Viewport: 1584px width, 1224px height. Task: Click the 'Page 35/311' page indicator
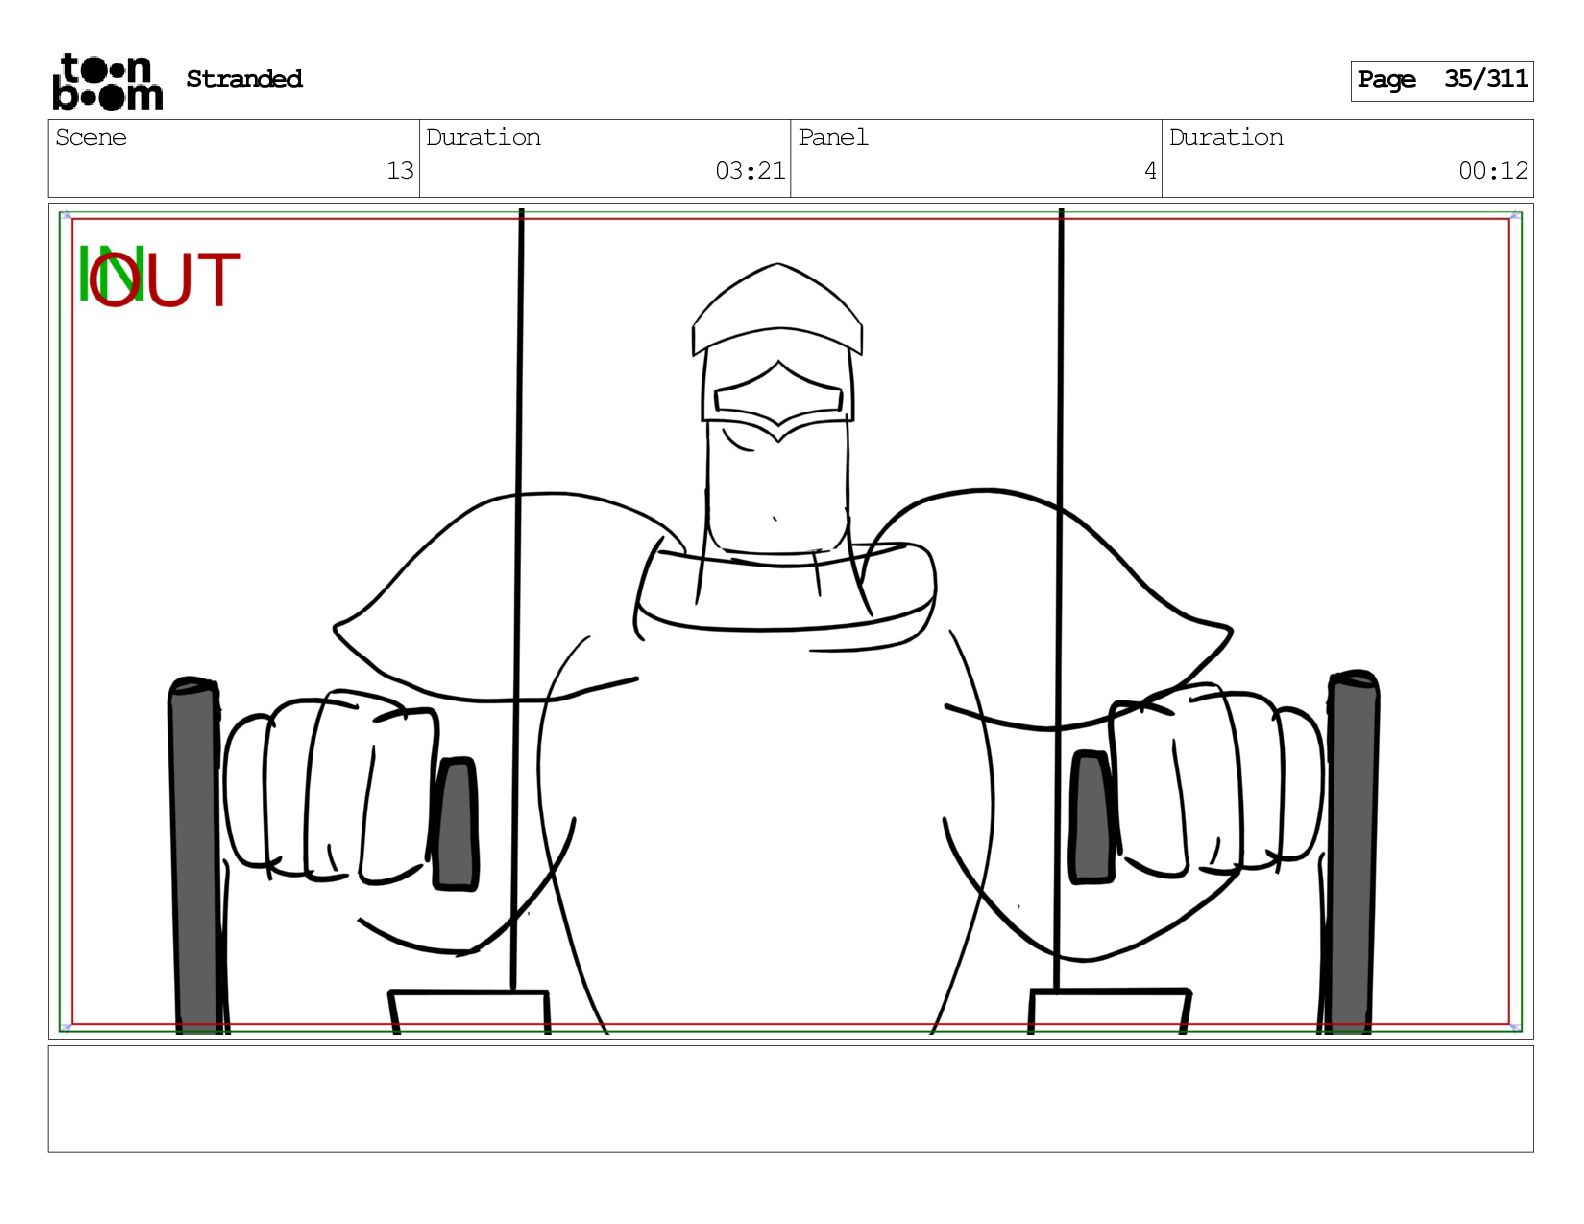coord(1442,80)
